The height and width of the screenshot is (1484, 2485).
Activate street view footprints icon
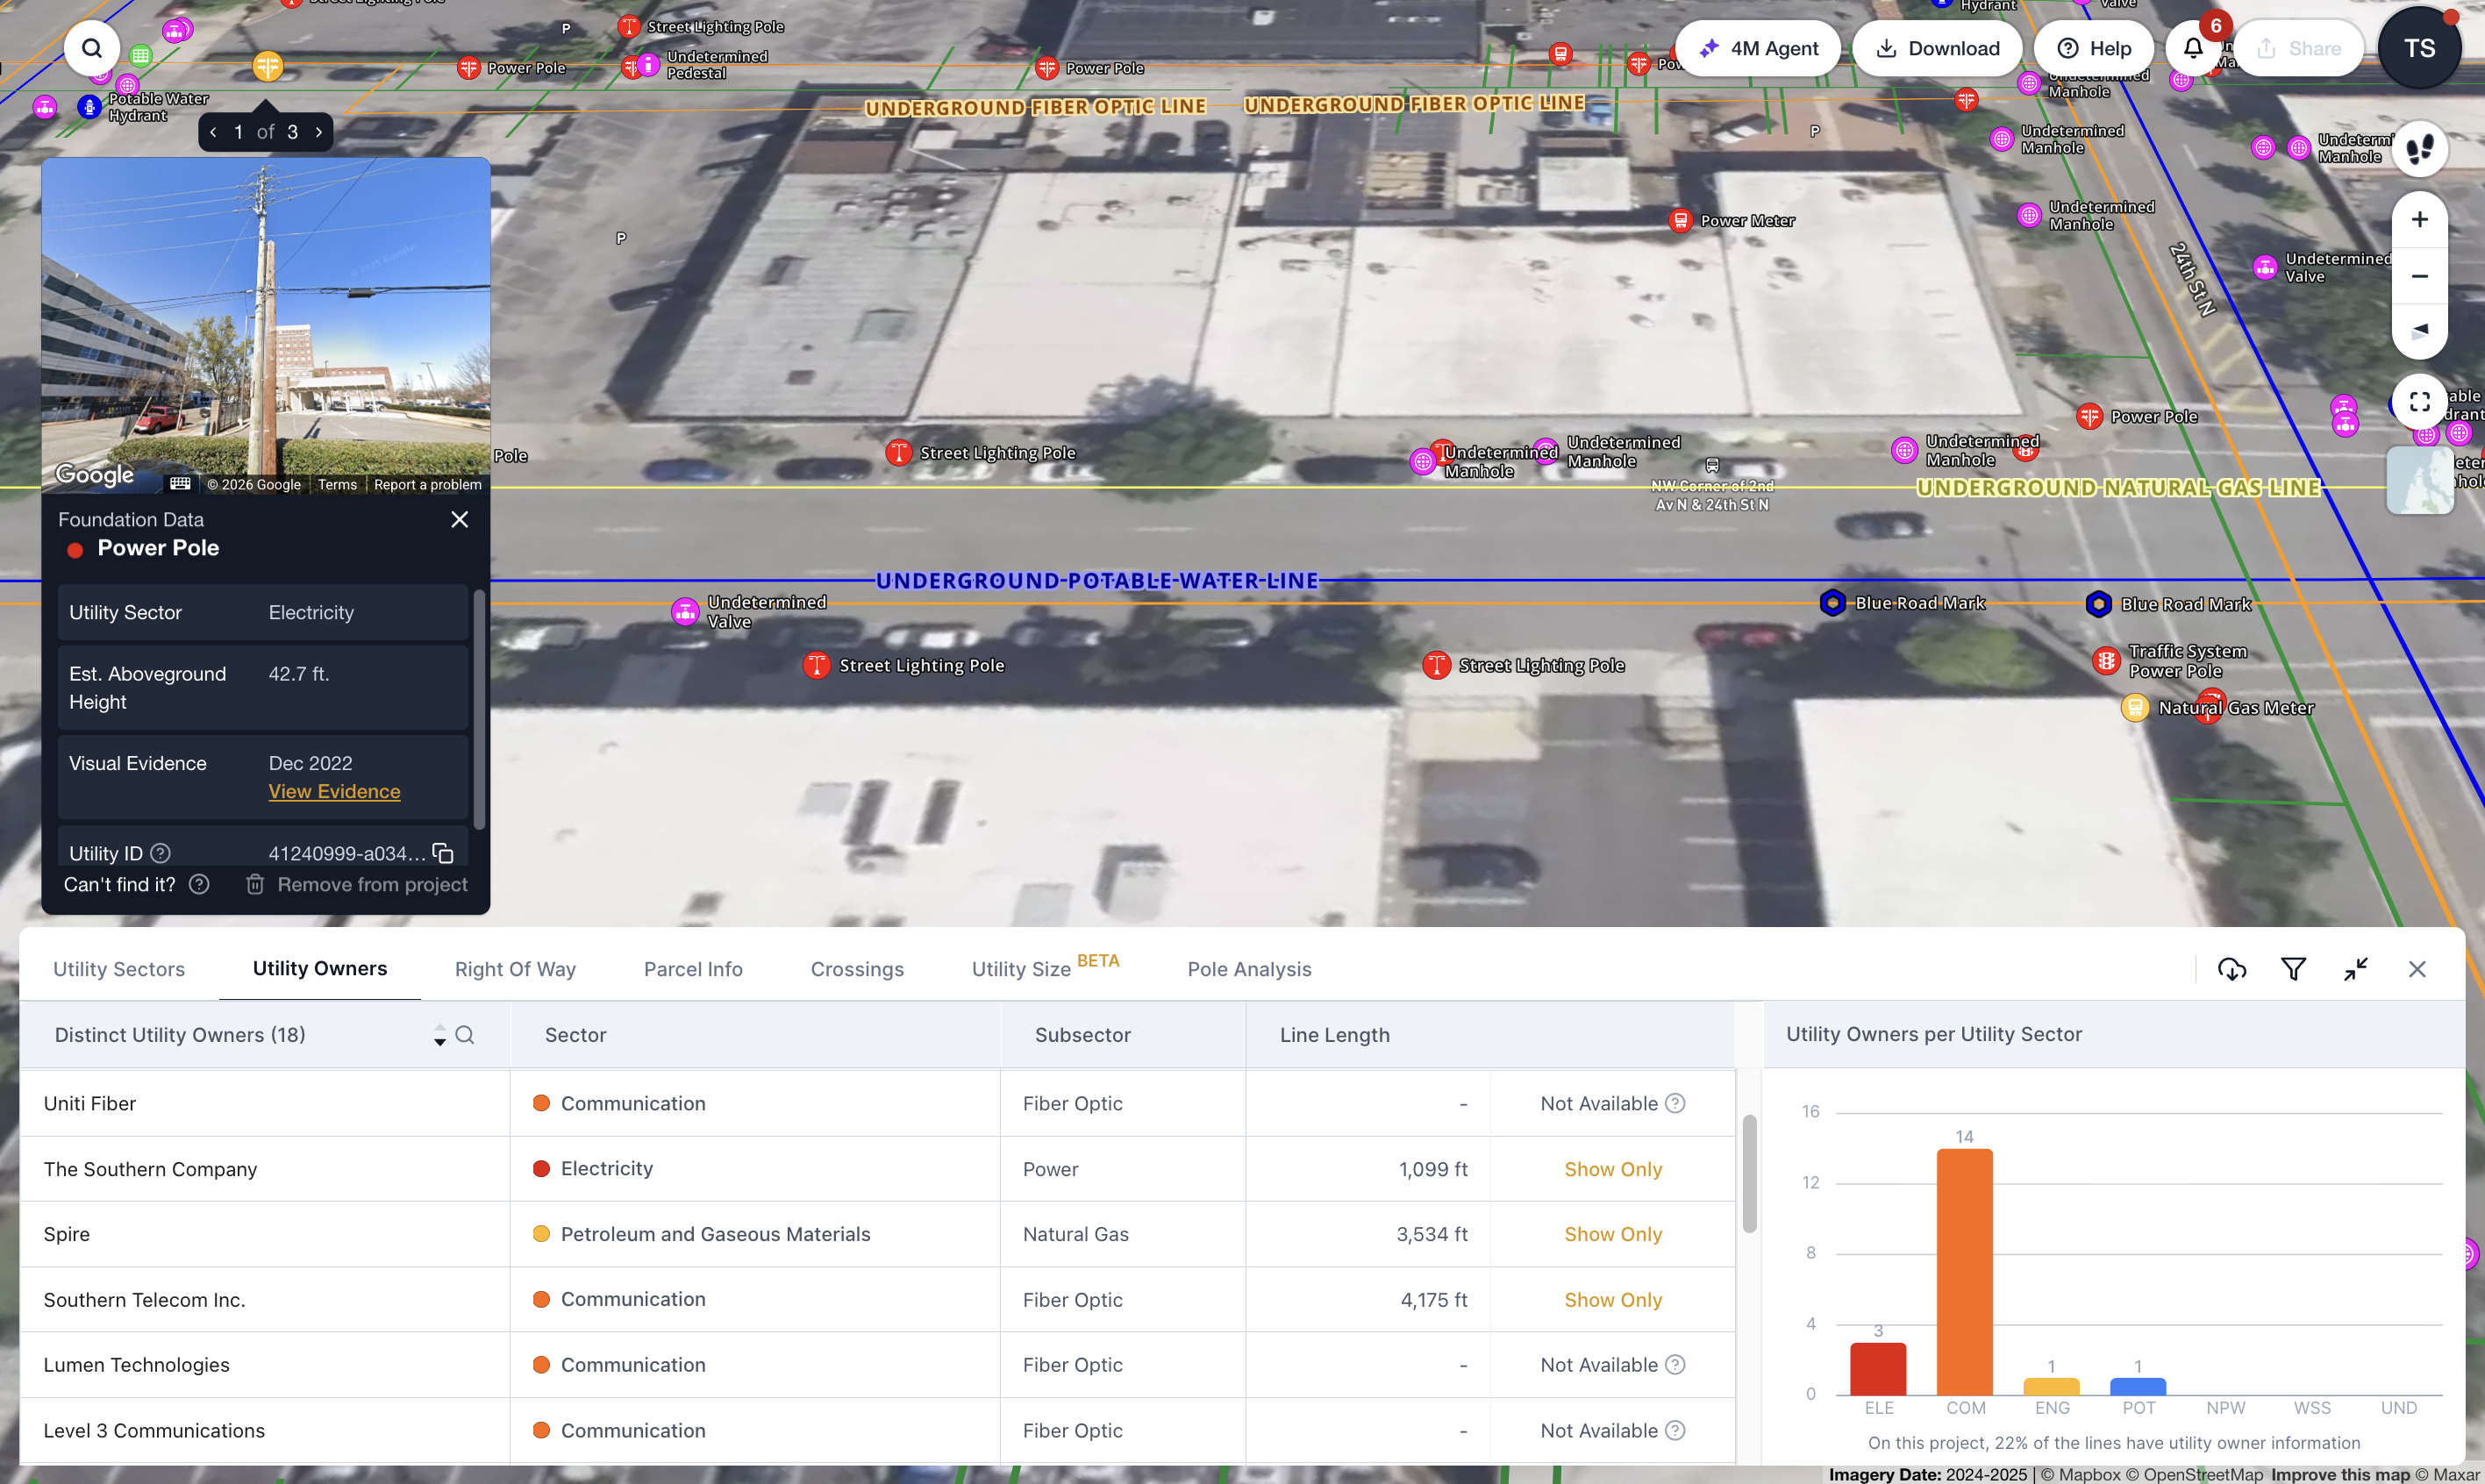pos(2419,149)
